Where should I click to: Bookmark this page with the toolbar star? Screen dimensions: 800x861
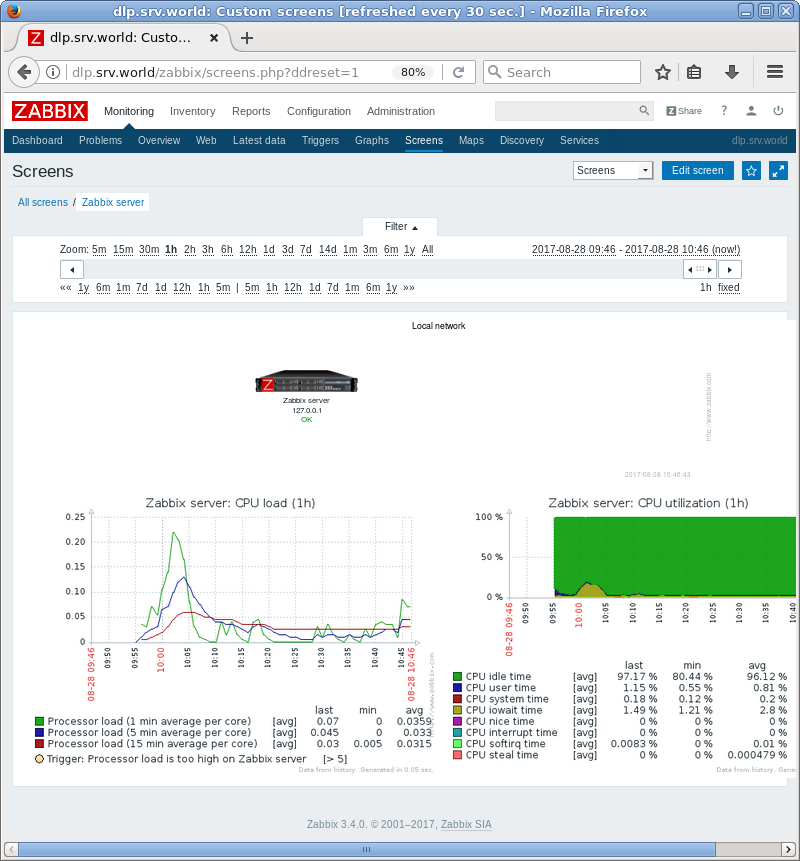663,72
